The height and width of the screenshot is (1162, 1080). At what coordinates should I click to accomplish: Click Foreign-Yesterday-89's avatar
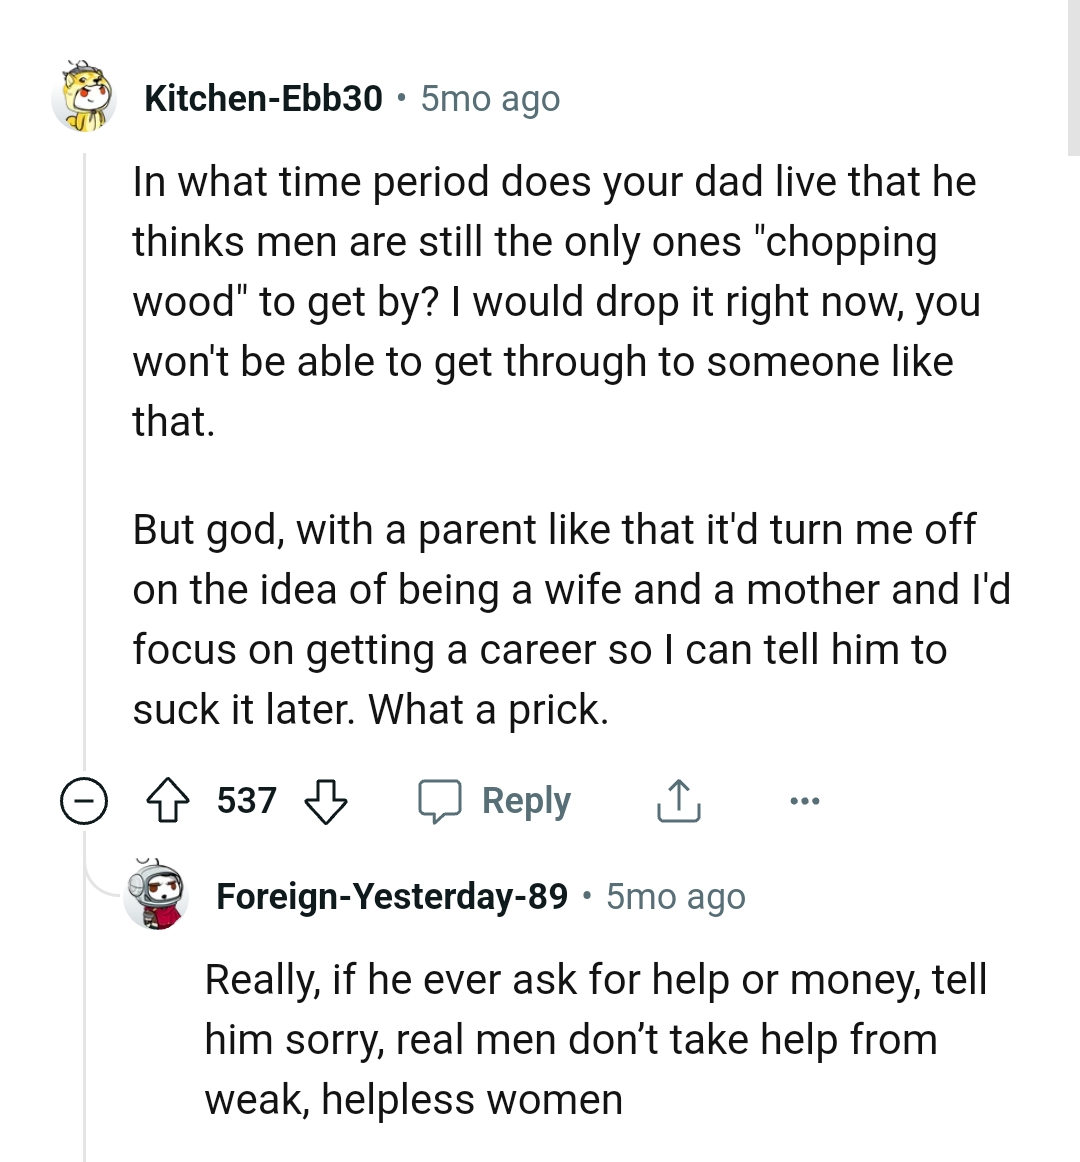(155, 896)
